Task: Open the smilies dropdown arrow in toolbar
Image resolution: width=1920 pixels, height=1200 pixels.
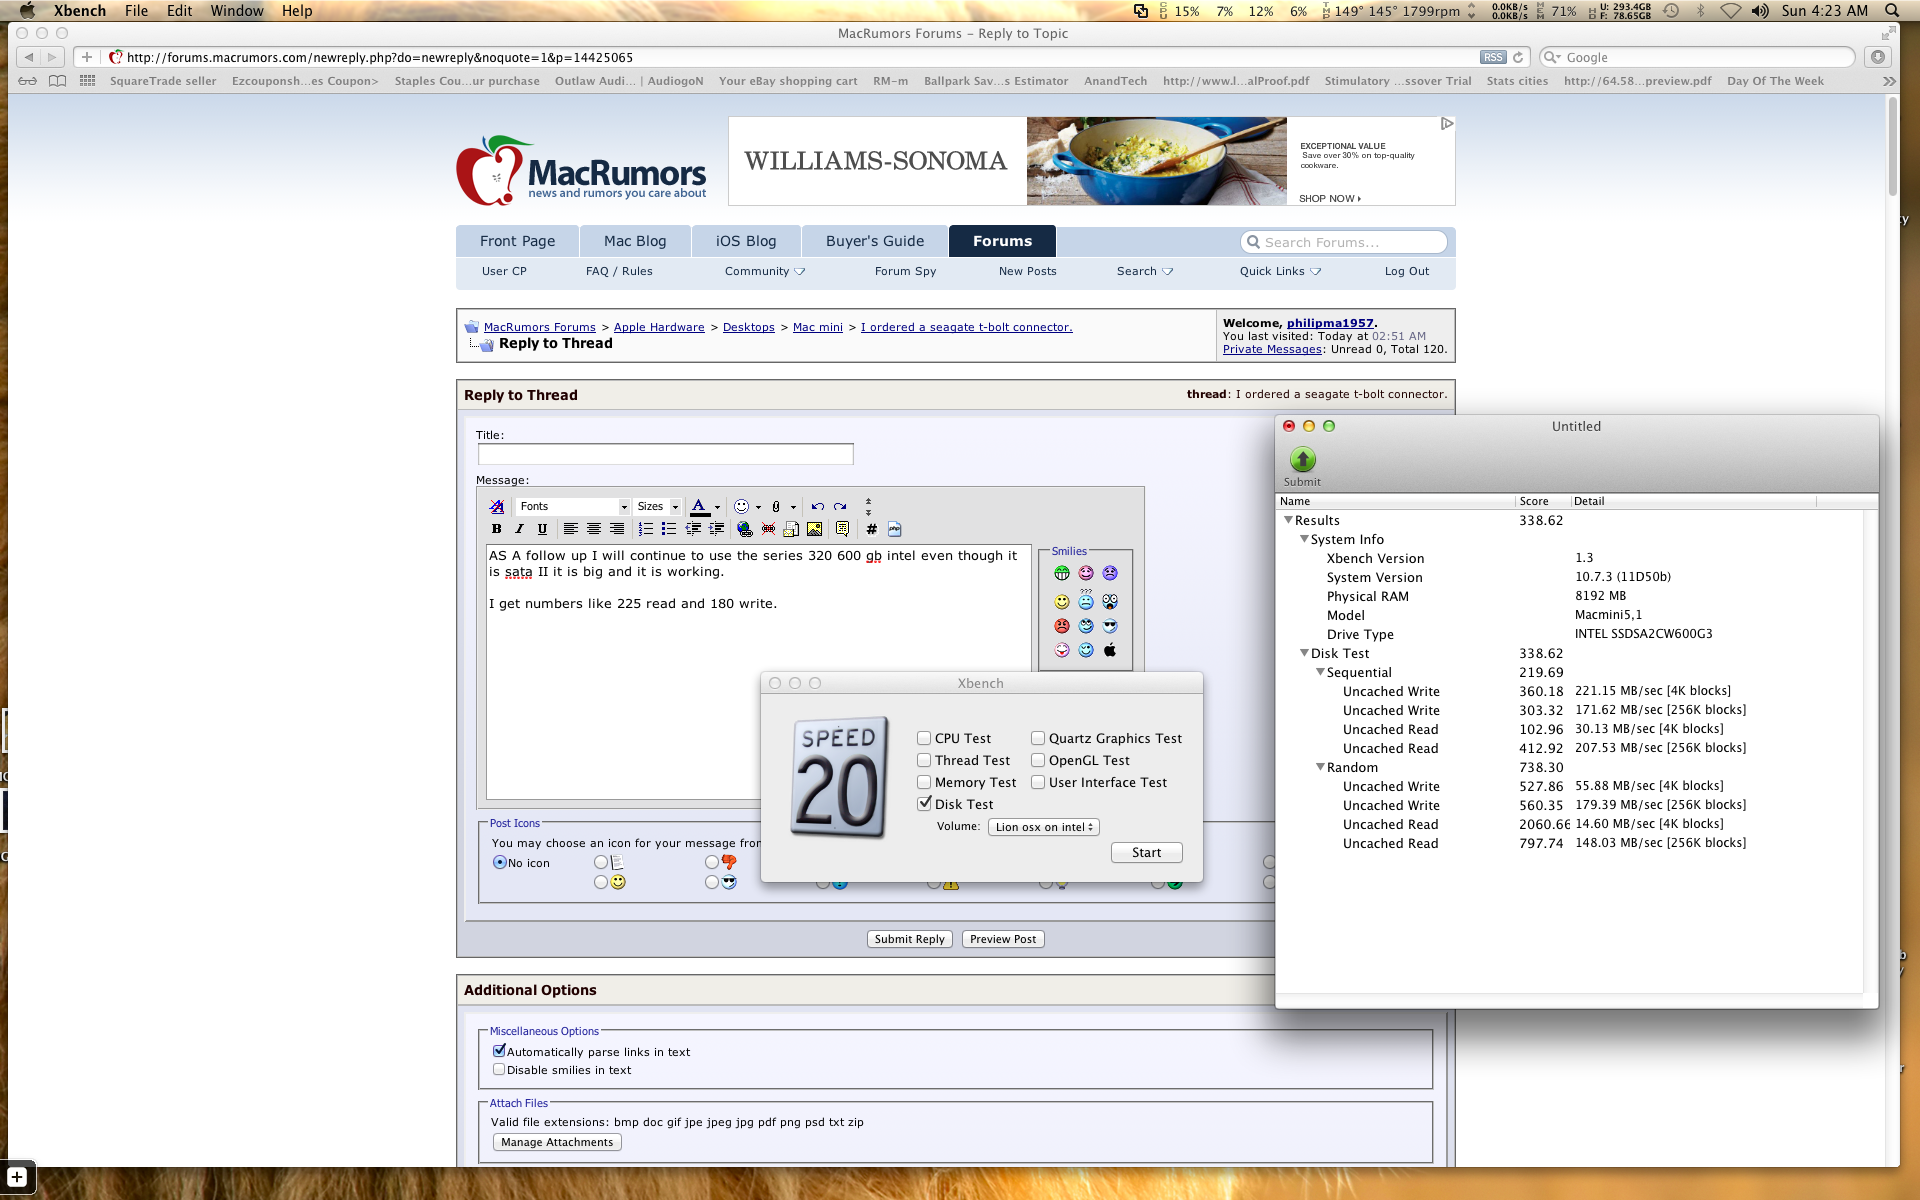Action: 758,507
